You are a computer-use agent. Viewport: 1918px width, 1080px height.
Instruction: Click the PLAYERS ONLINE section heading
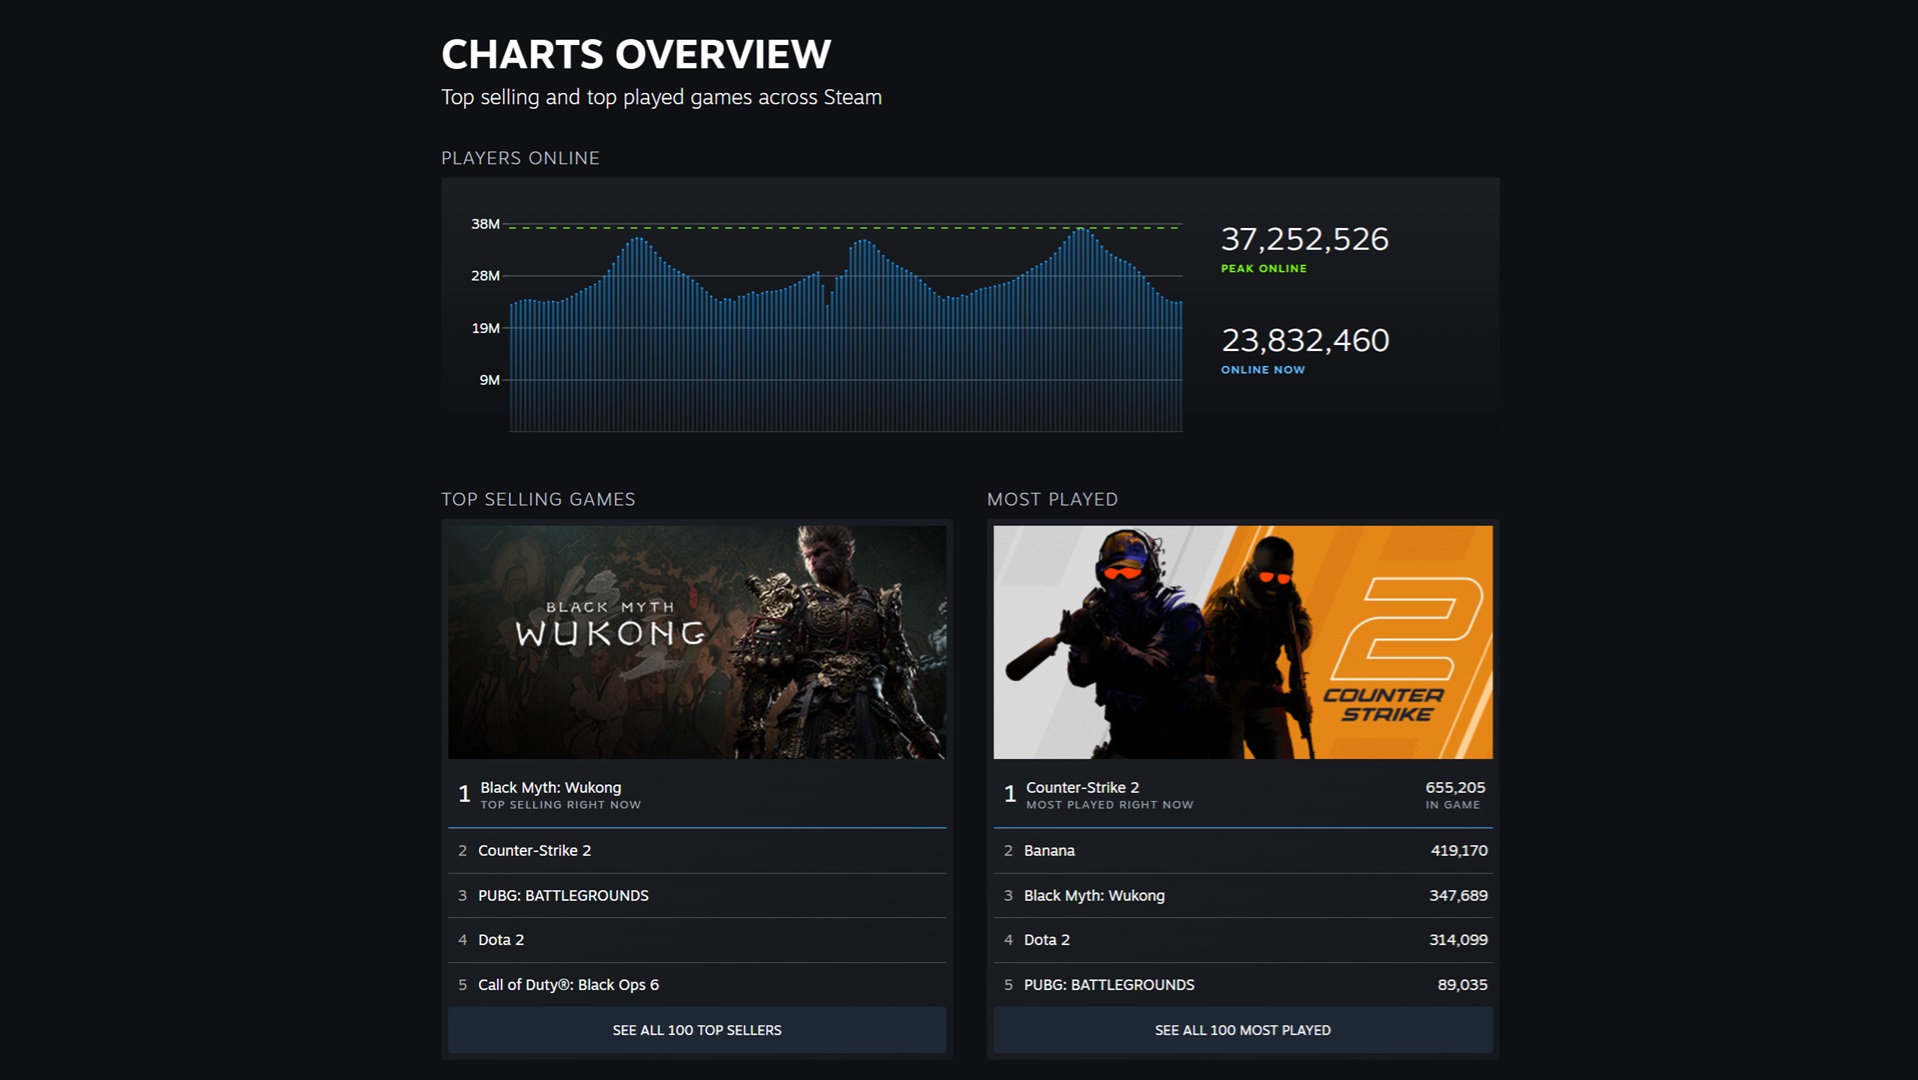pos(520,157)
